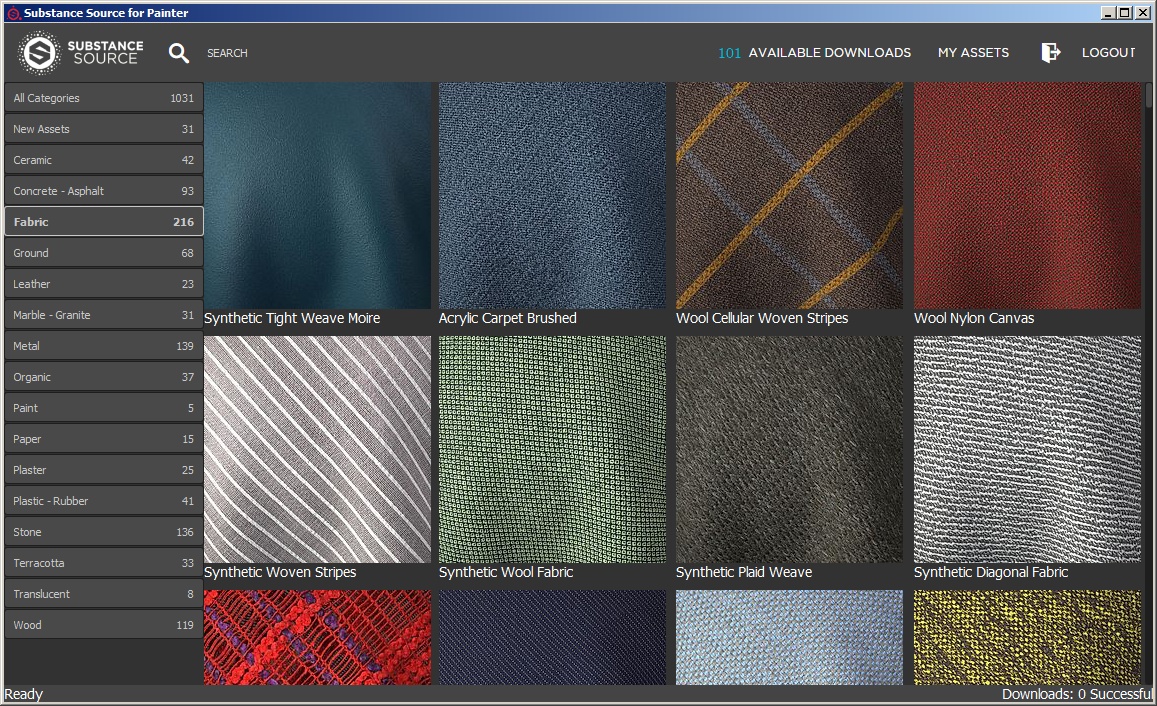The height and width of the screenshot is (706, 1157).
Task: Open Synthetic Diagonal Fabric thumbnail
Action: 1027,449
